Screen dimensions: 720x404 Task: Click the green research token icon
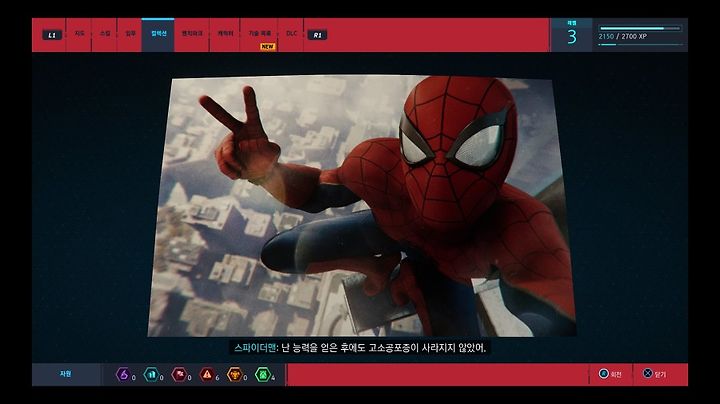tap(263, 375)
